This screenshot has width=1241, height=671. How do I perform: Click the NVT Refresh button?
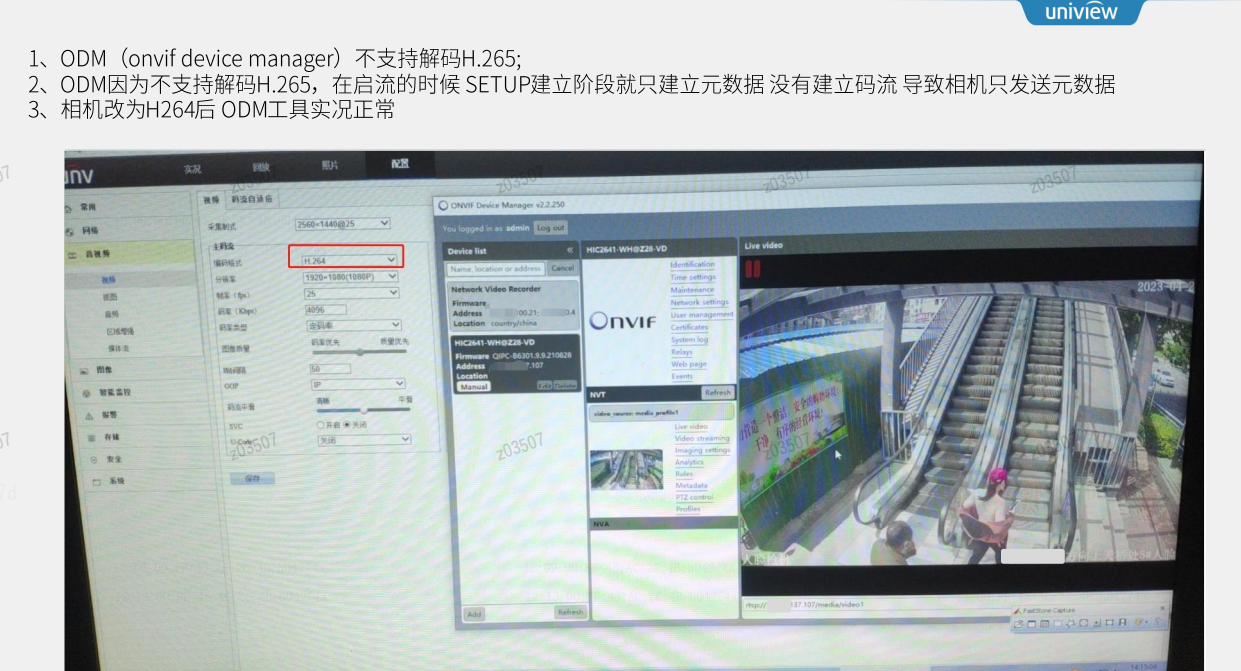tap(718, 393)
